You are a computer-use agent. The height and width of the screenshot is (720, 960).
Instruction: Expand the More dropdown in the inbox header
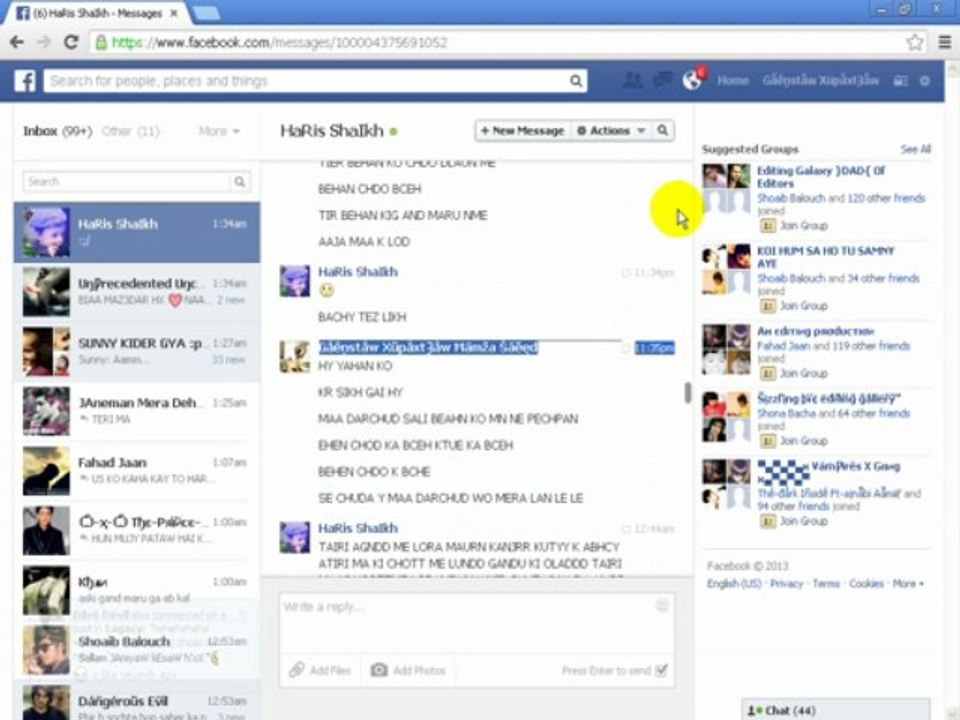tap(219, 131)
